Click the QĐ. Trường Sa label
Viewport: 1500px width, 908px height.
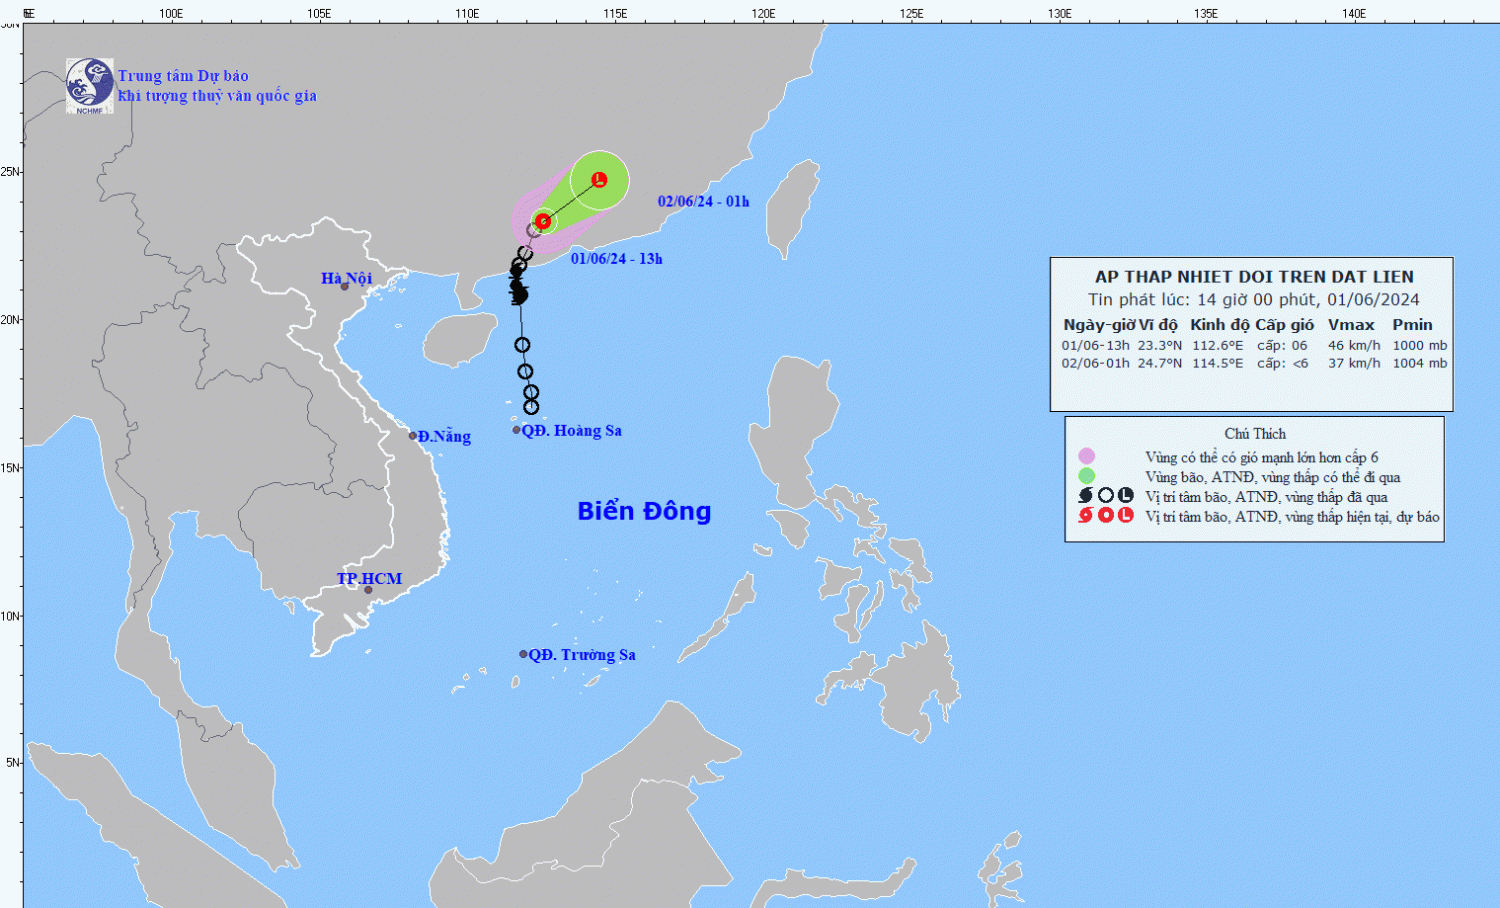coord(582,655)
